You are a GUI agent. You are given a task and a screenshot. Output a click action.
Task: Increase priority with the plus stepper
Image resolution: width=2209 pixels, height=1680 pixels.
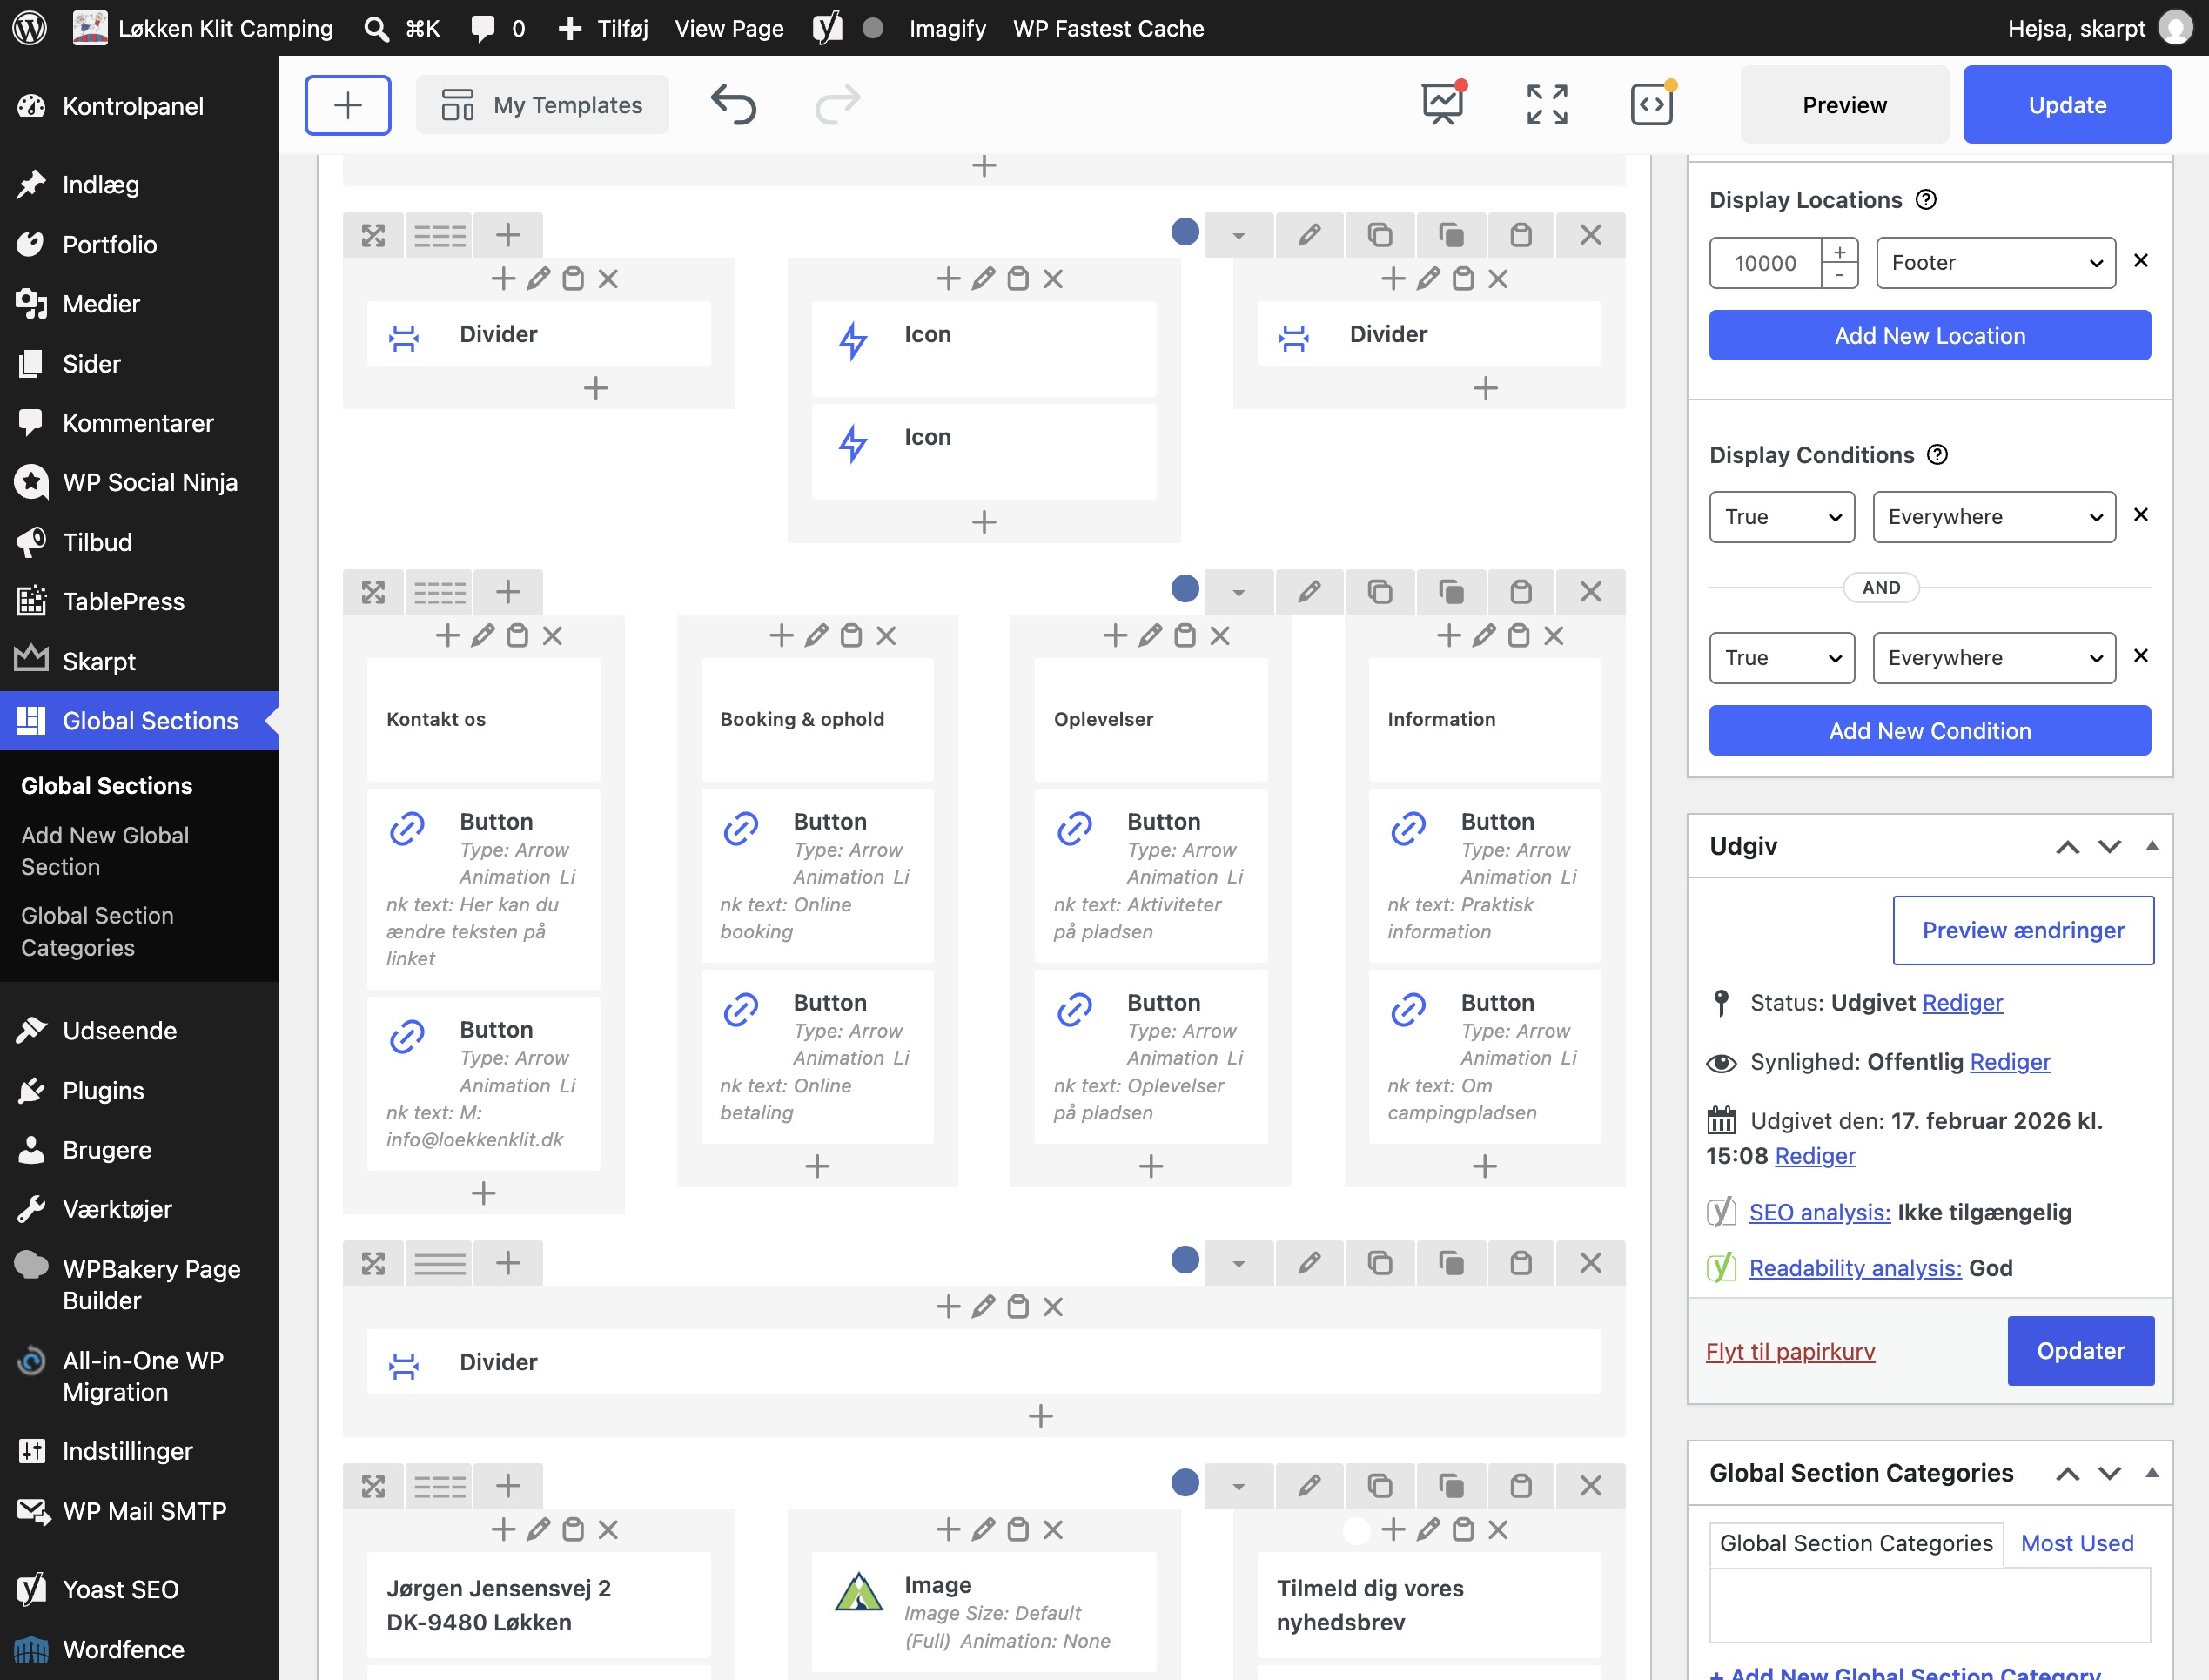coord(1839,251)
